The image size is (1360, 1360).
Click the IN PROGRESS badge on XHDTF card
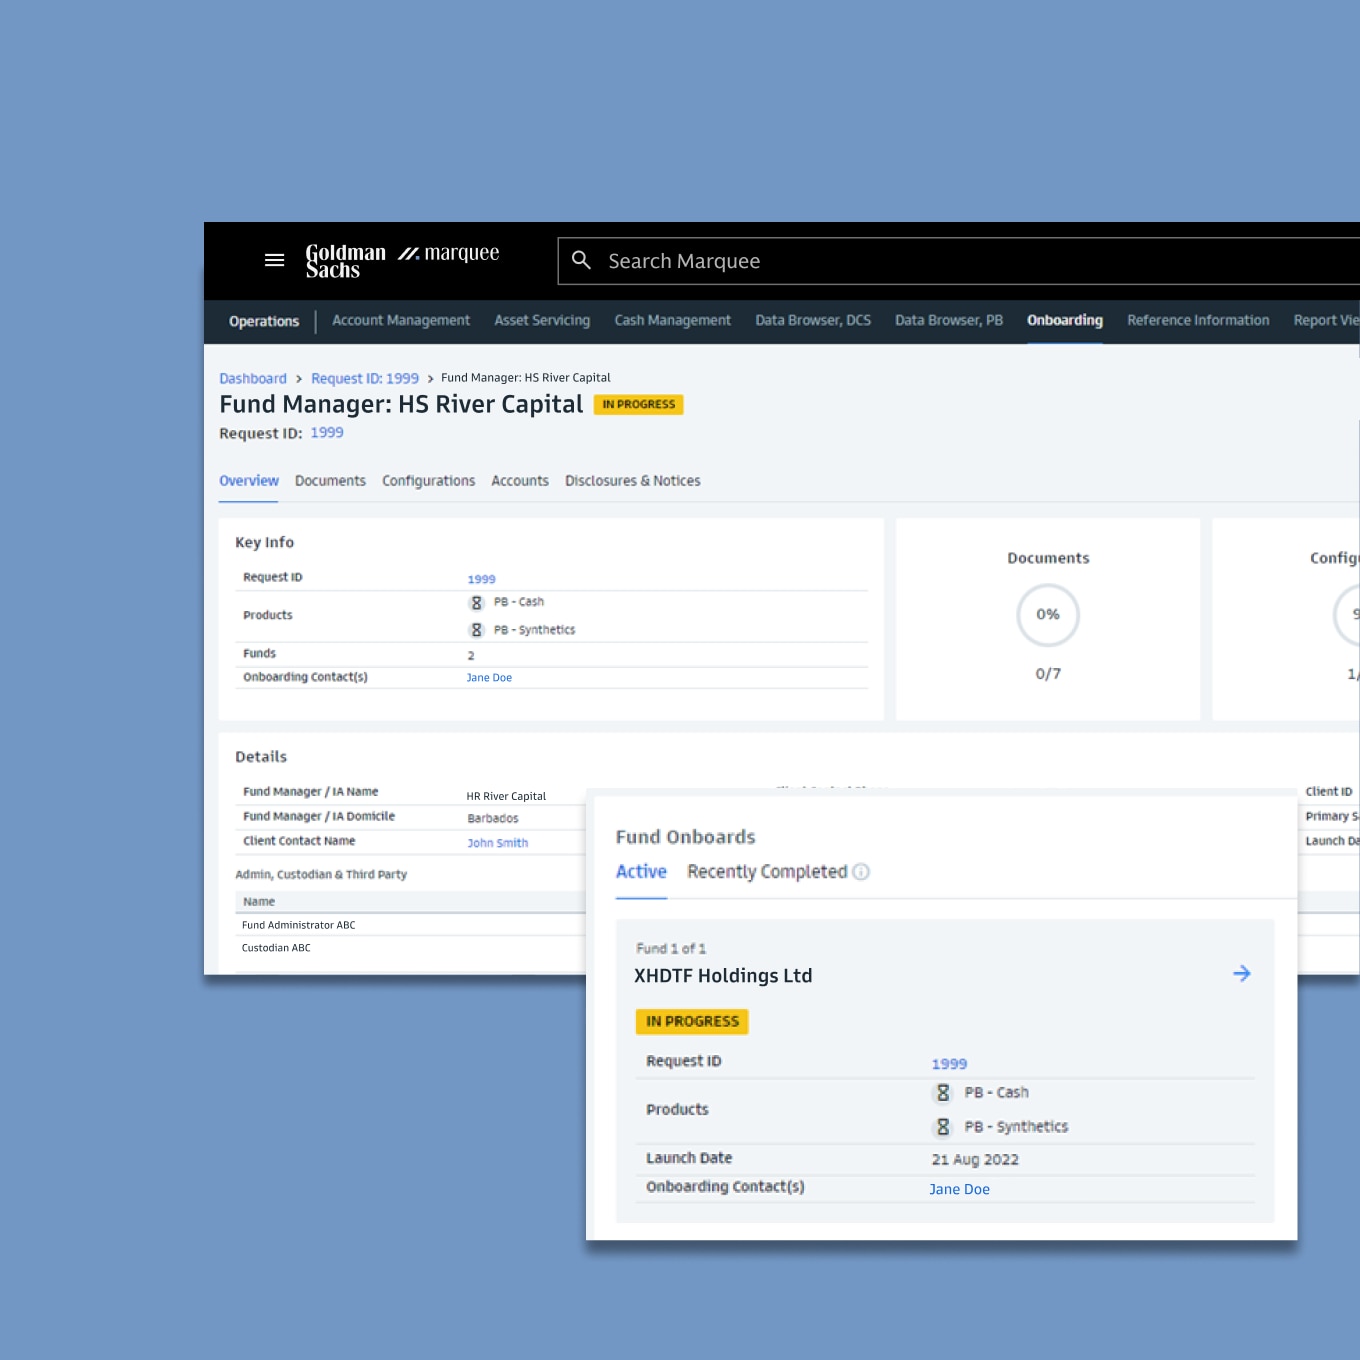coord(692,1021)
